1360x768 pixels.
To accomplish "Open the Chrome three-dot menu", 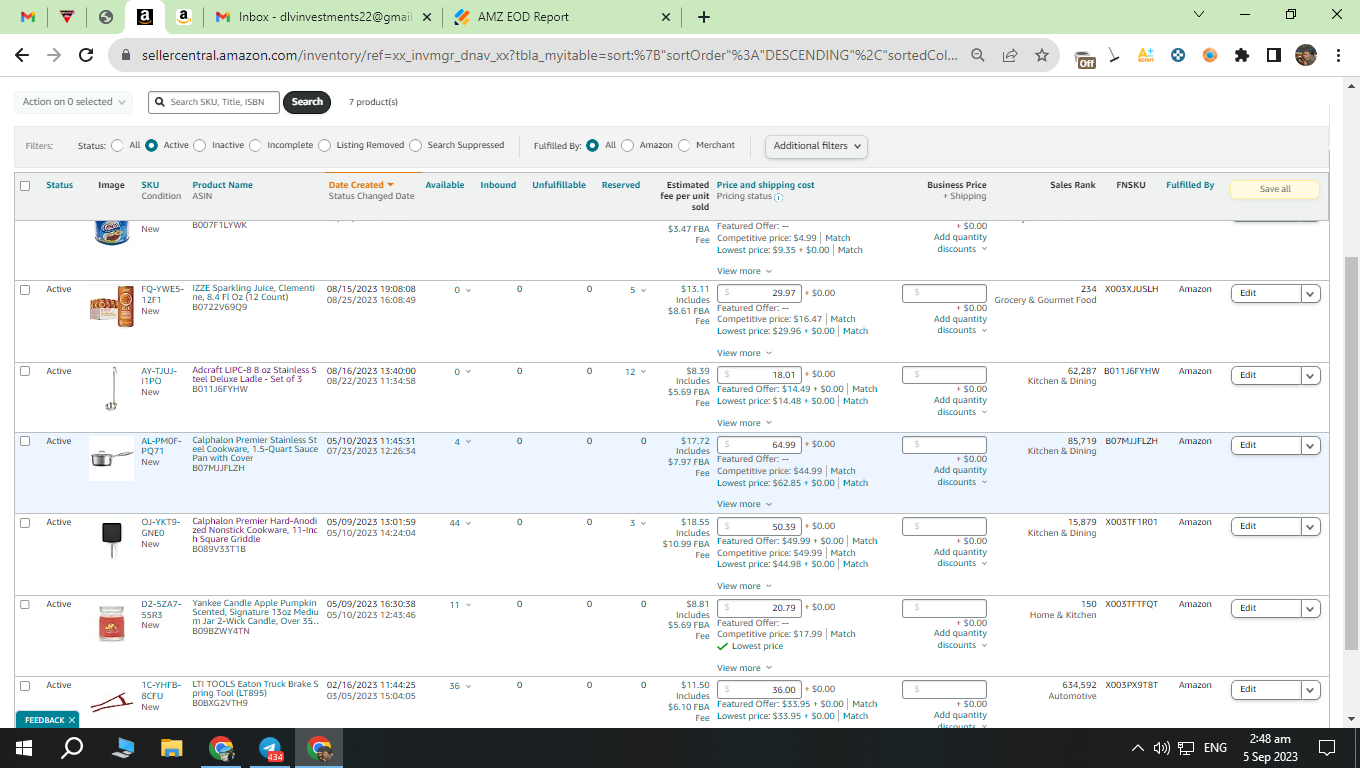I will [x=1338, y=56].
